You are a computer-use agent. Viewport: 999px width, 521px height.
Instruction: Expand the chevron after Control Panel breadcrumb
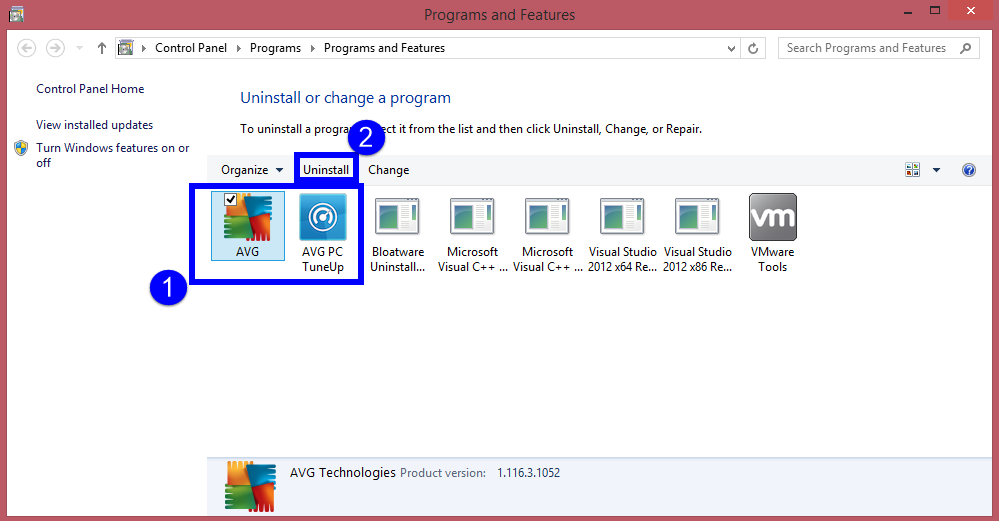tap(238, 48)
